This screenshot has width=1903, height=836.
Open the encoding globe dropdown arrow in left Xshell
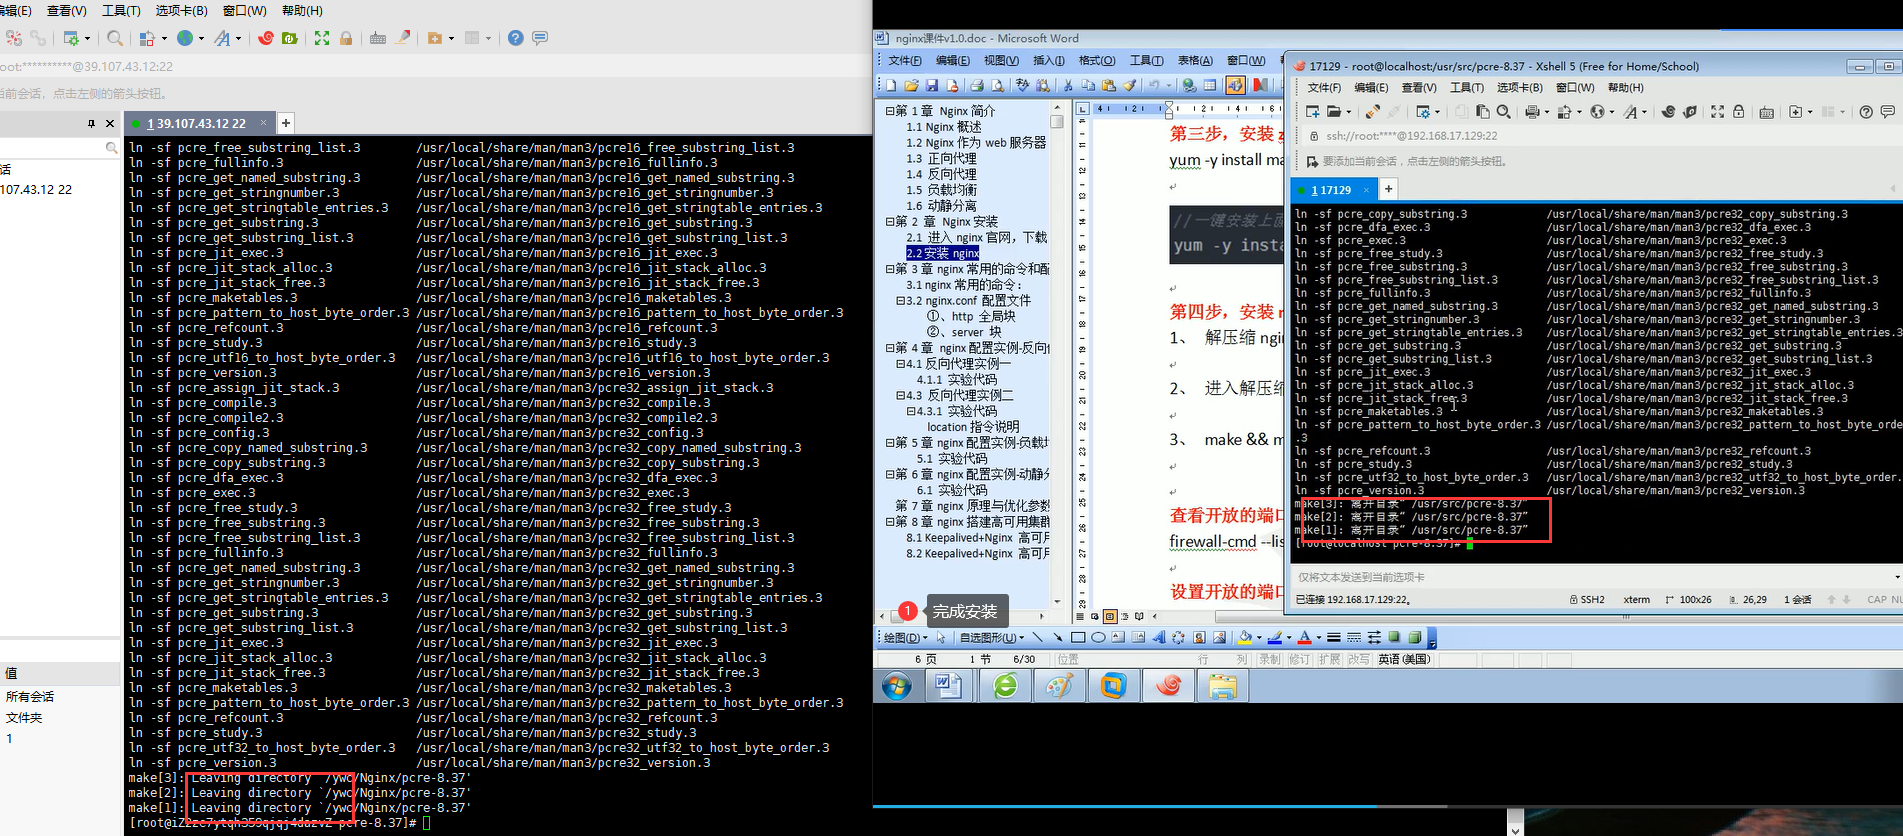tap(201, 38)
